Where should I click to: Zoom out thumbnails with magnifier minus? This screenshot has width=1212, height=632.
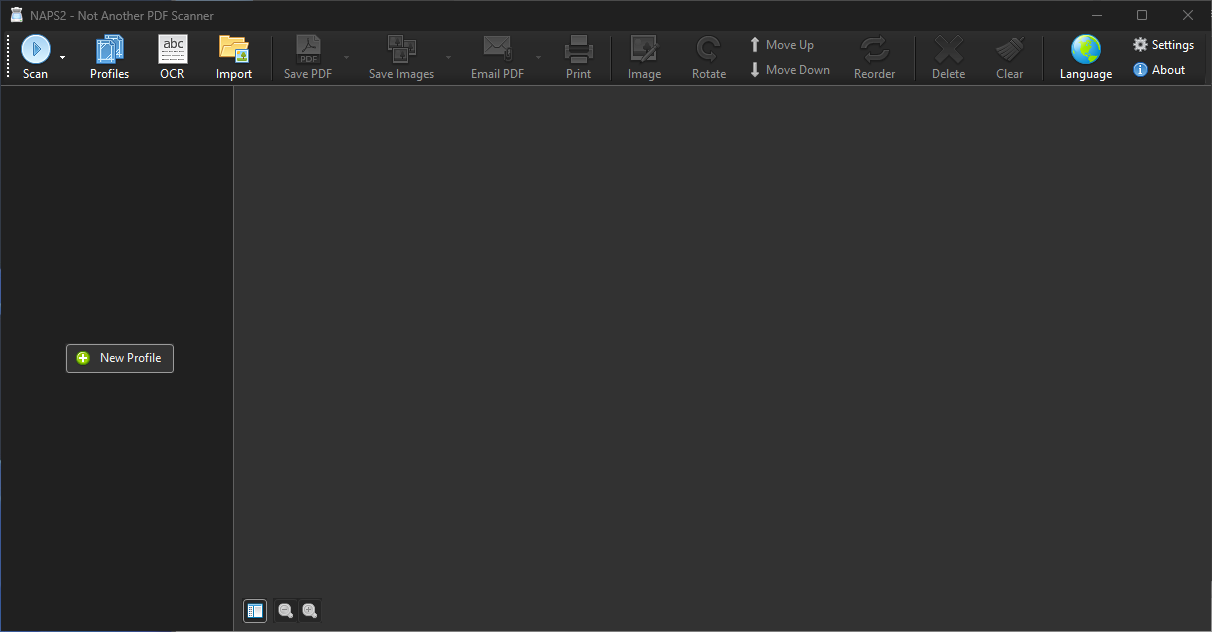pos(285,610)
